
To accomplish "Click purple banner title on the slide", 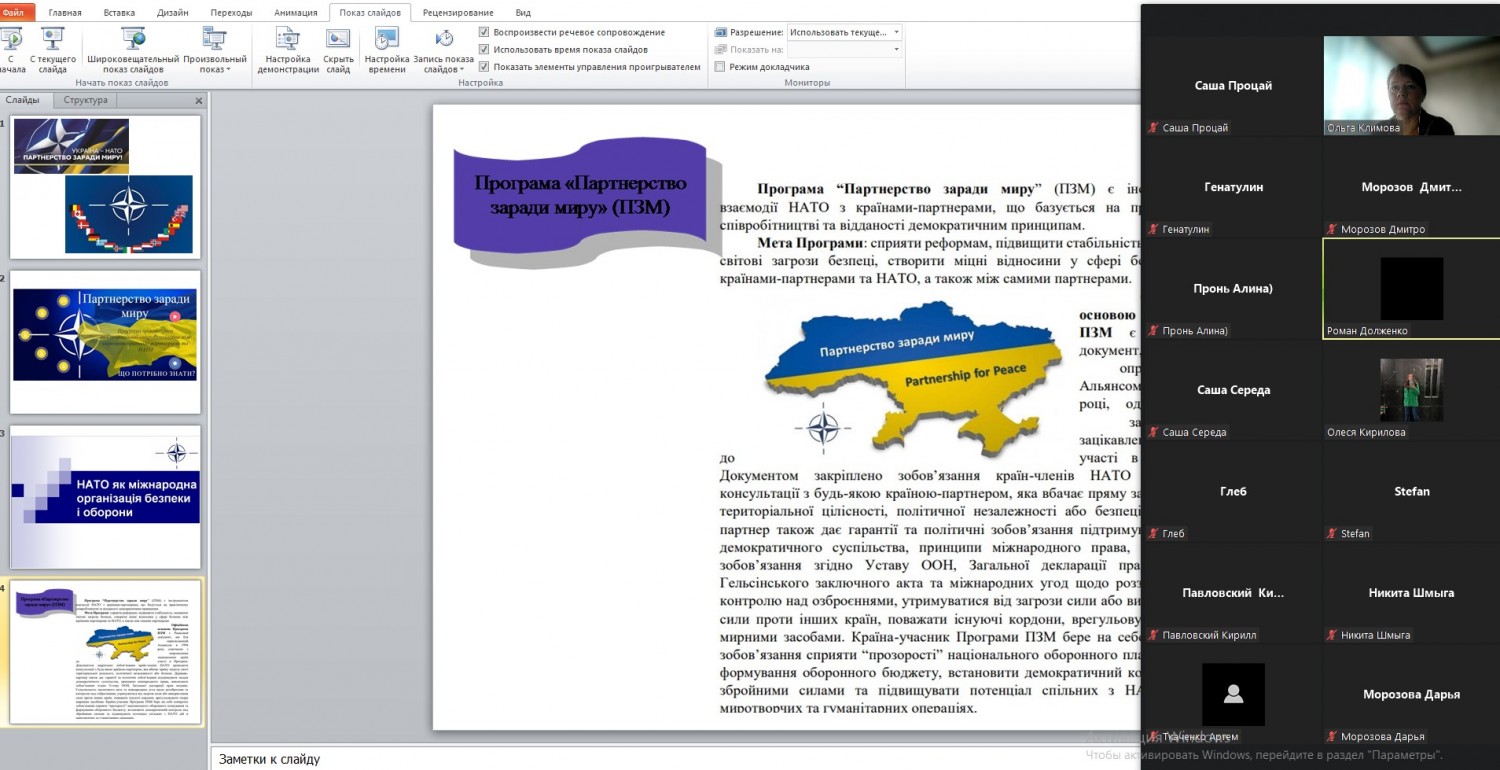I will click(x=580, y=196).
